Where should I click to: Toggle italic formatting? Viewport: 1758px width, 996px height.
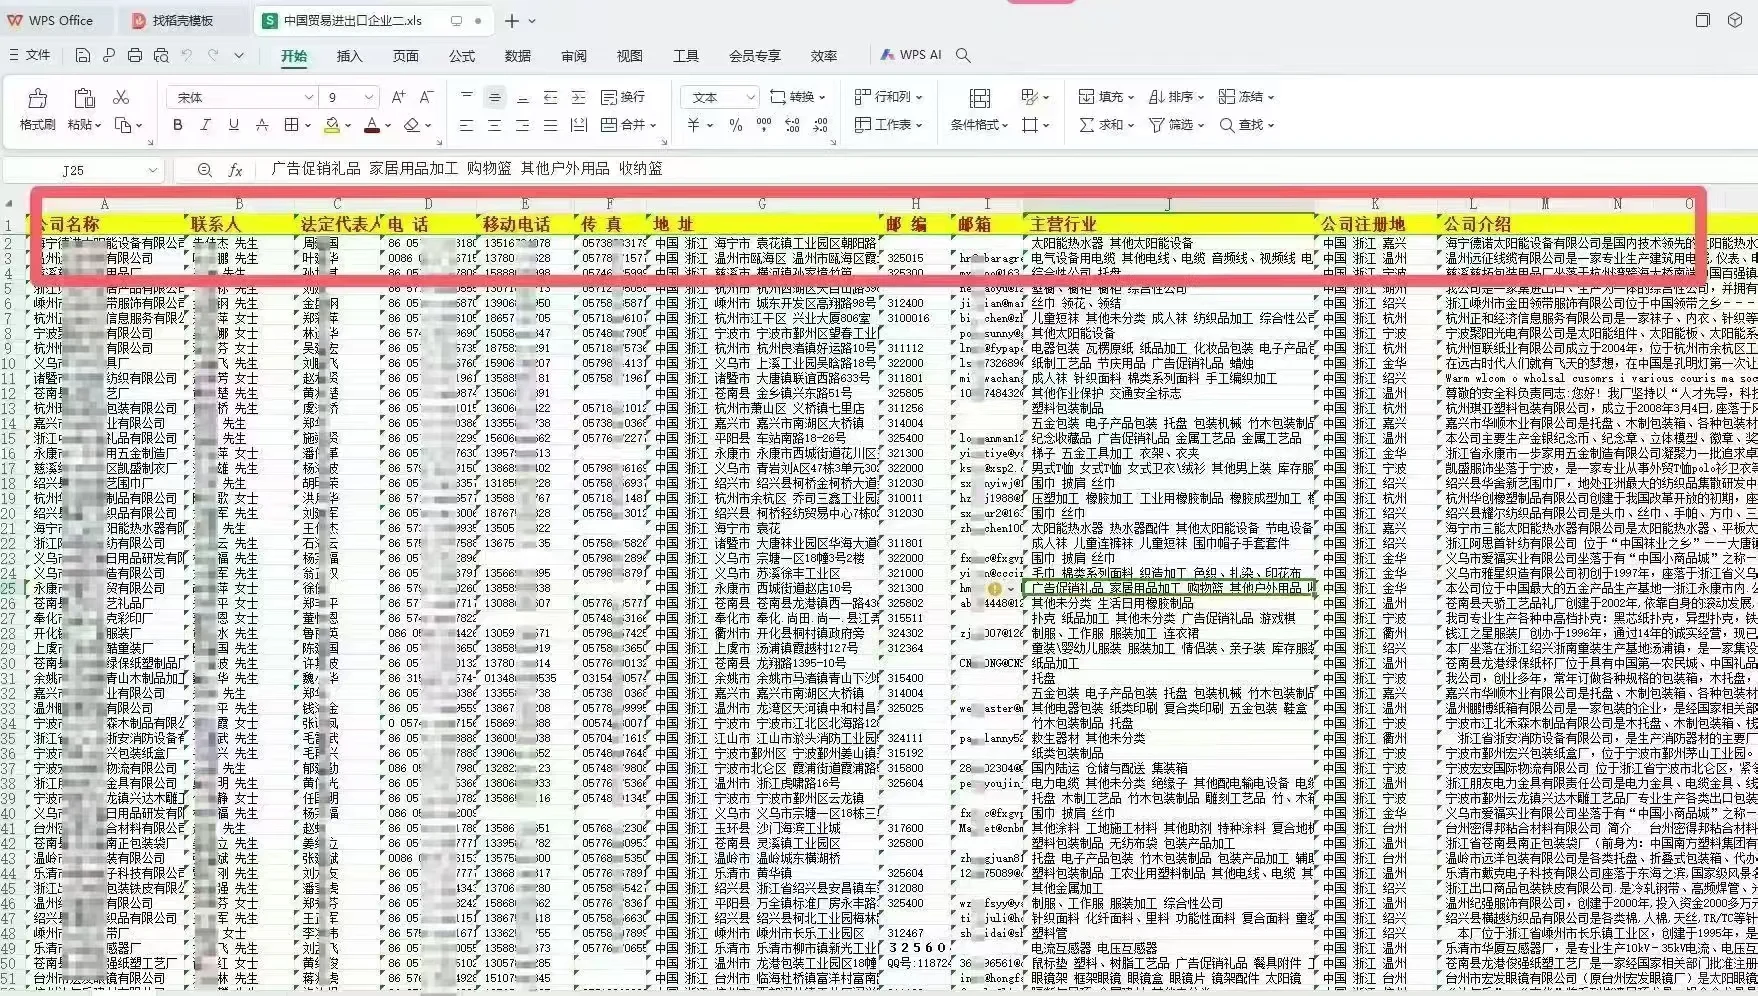[205, 126]
